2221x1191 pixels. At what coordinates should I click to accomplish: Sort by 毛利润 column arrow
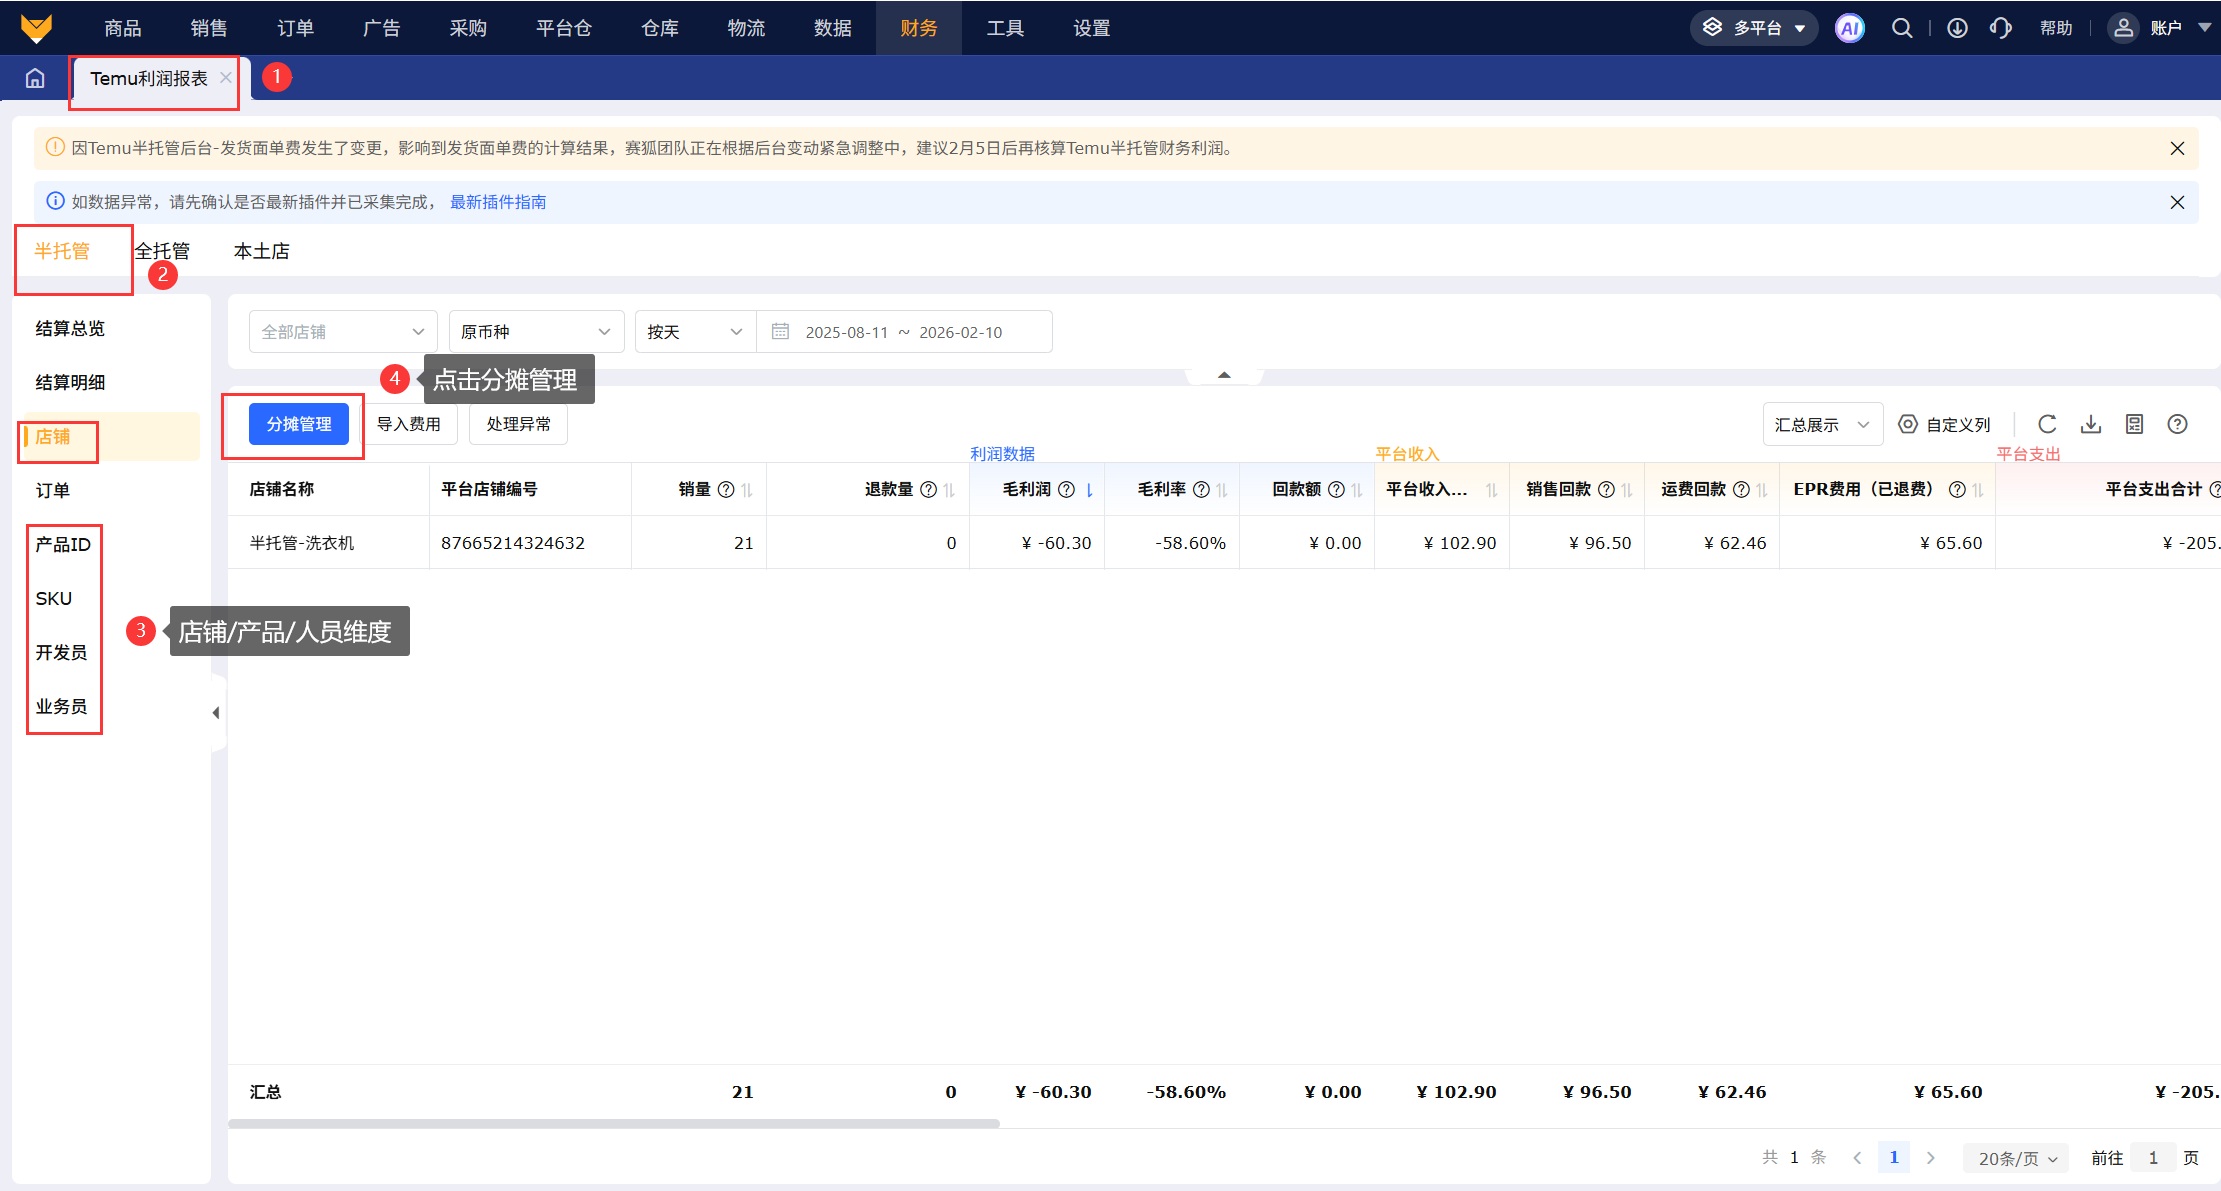pyautogui.click(x=1089, y=489)
